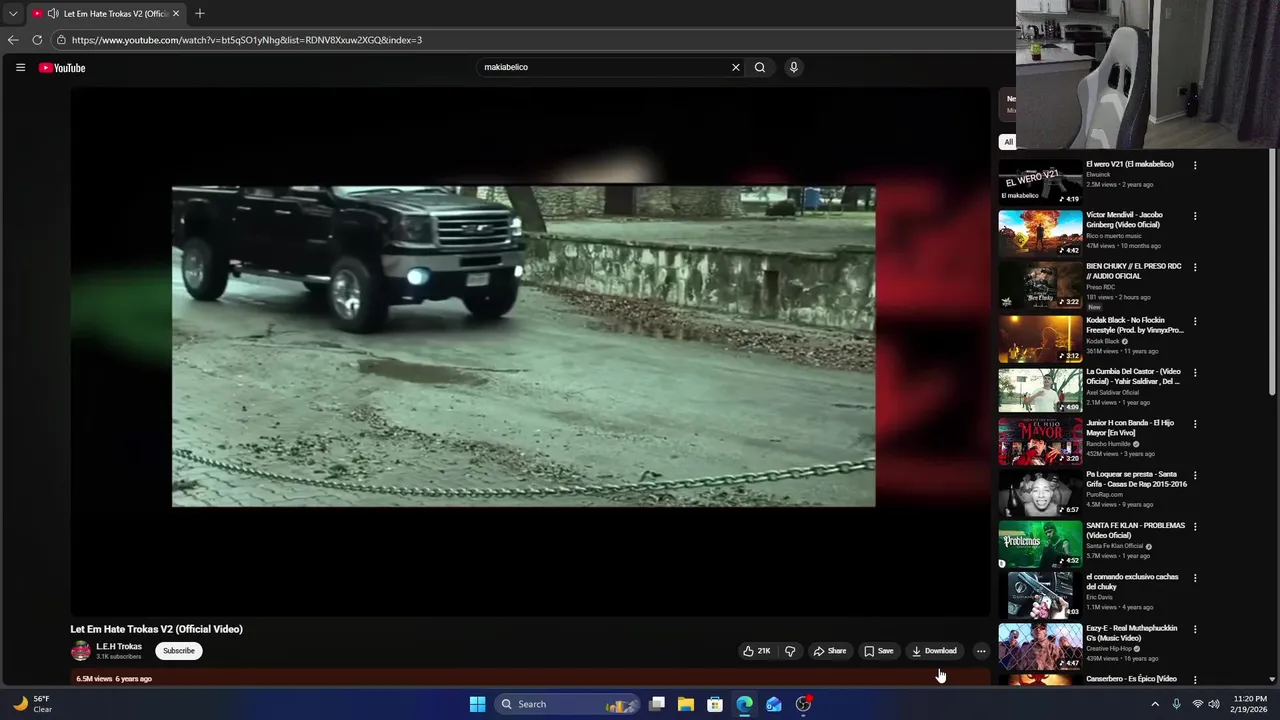Open the weather widget showing 56°F Clear

pyautogui.click(x=32, y=704)
